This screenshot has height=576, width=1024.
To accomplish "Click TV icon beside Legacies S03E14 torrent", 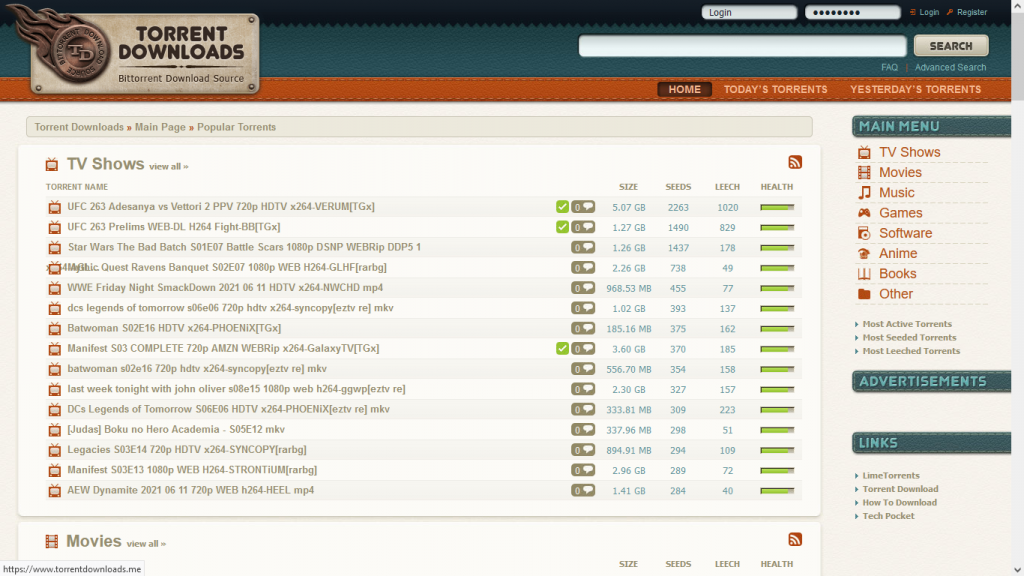I will (55, 451).
